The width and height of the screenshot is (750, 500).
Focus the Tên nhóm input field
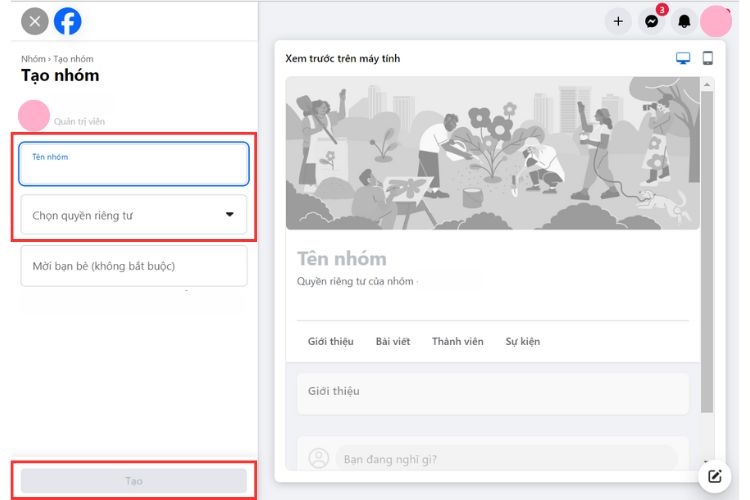134,164
